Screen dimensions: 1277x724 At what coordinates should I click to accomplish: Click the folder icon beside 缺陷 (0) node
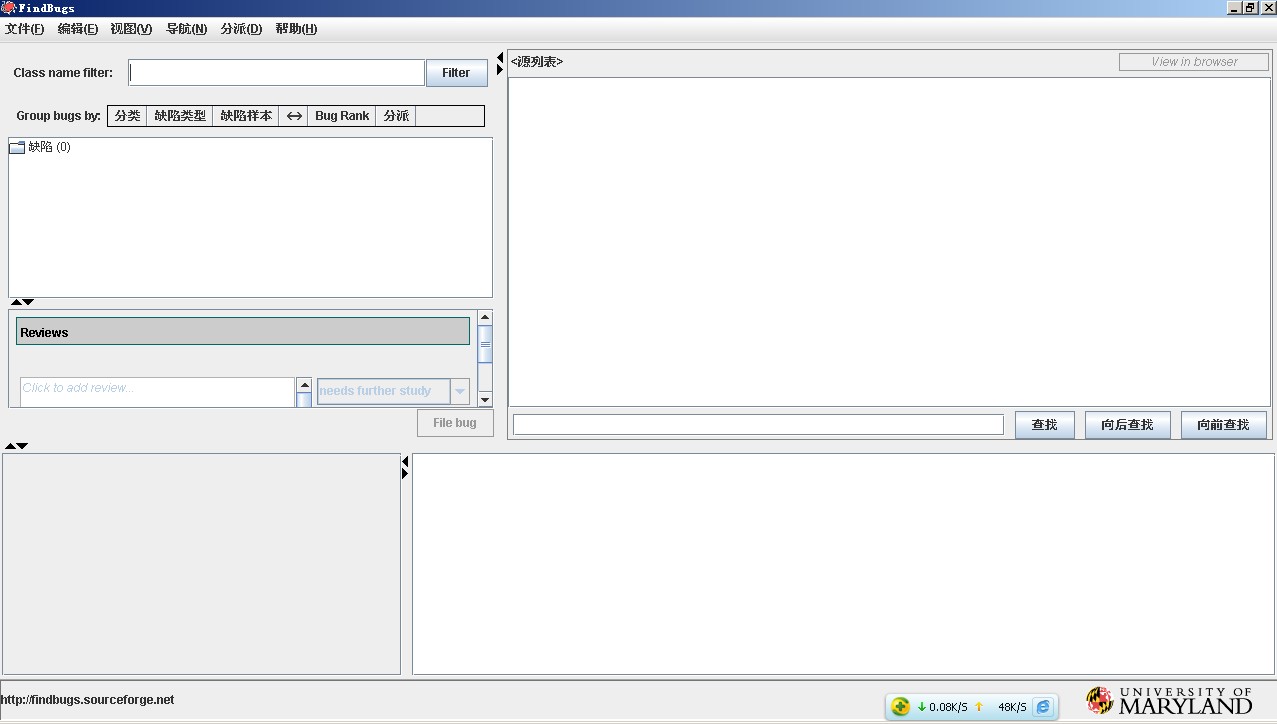tap(17, 147)
